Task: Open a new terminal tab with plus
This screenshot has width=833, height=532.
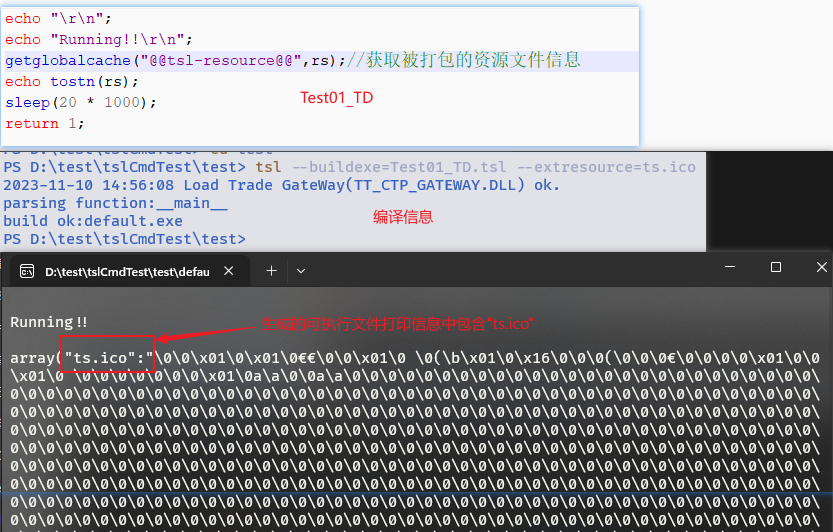Action: pyautogui.click(x=271, y=270)
